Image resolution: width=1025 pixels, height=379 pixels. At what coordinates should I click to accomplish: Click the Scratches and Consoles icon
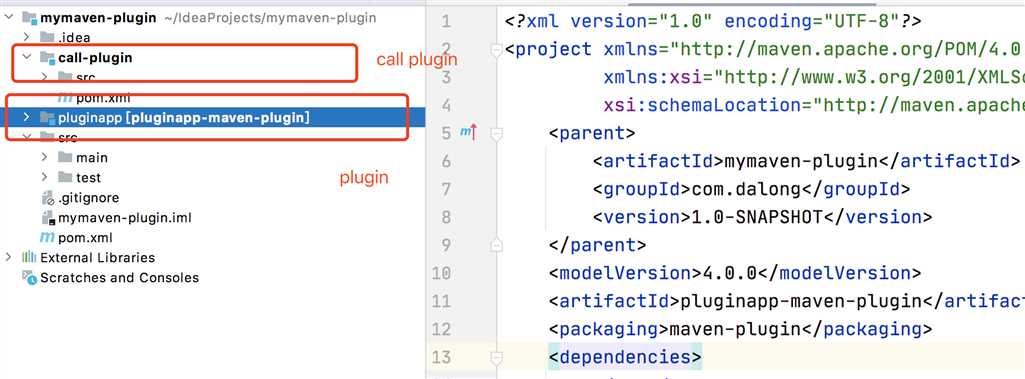tap(29, 278)
